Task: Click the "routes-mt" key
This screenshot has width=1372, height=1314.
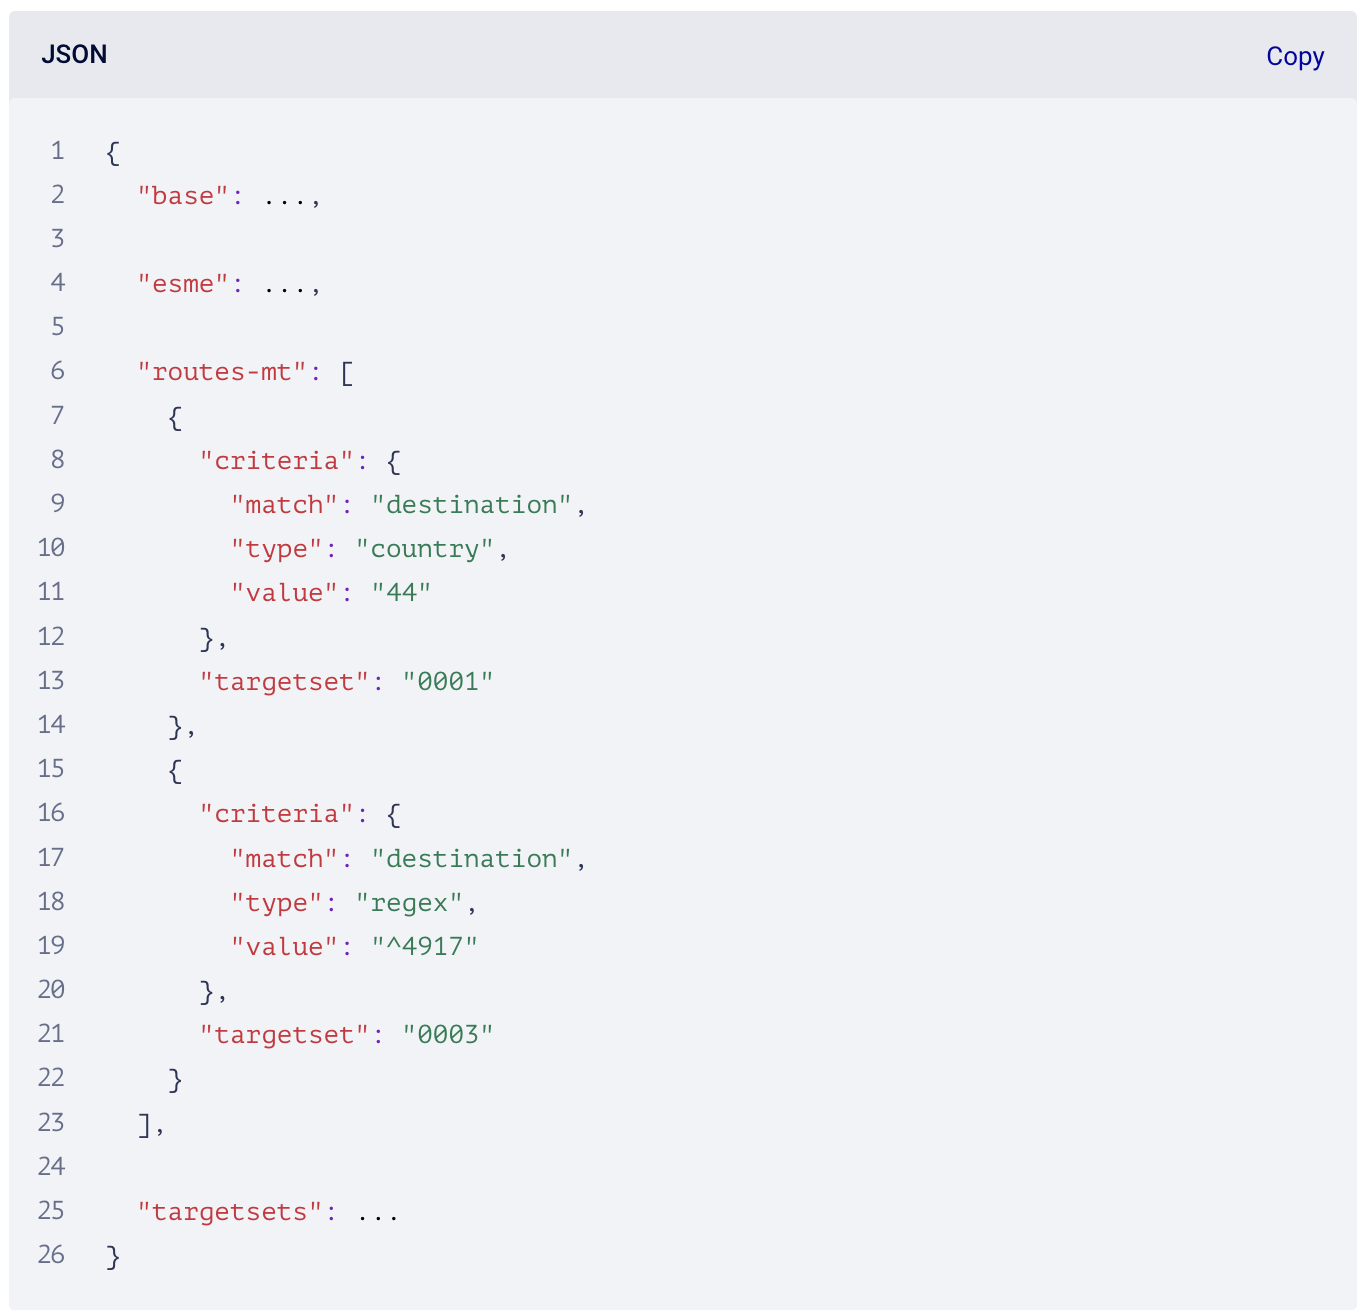Action: point(223,372)
